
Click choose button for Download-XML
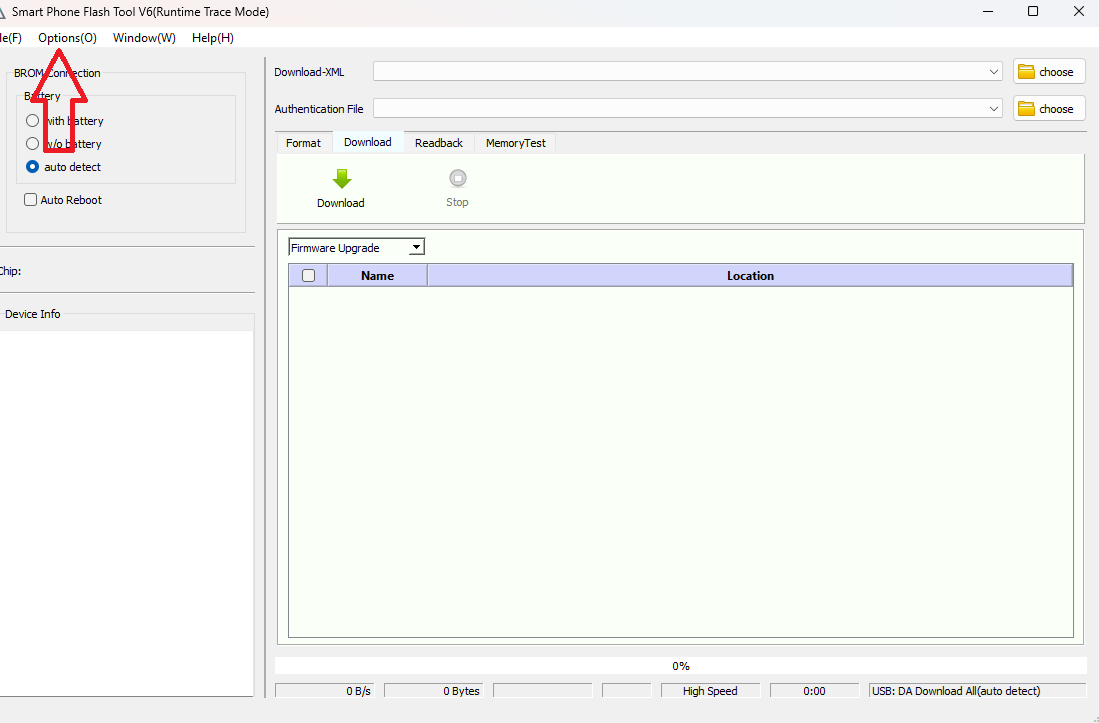(1049, 71)
